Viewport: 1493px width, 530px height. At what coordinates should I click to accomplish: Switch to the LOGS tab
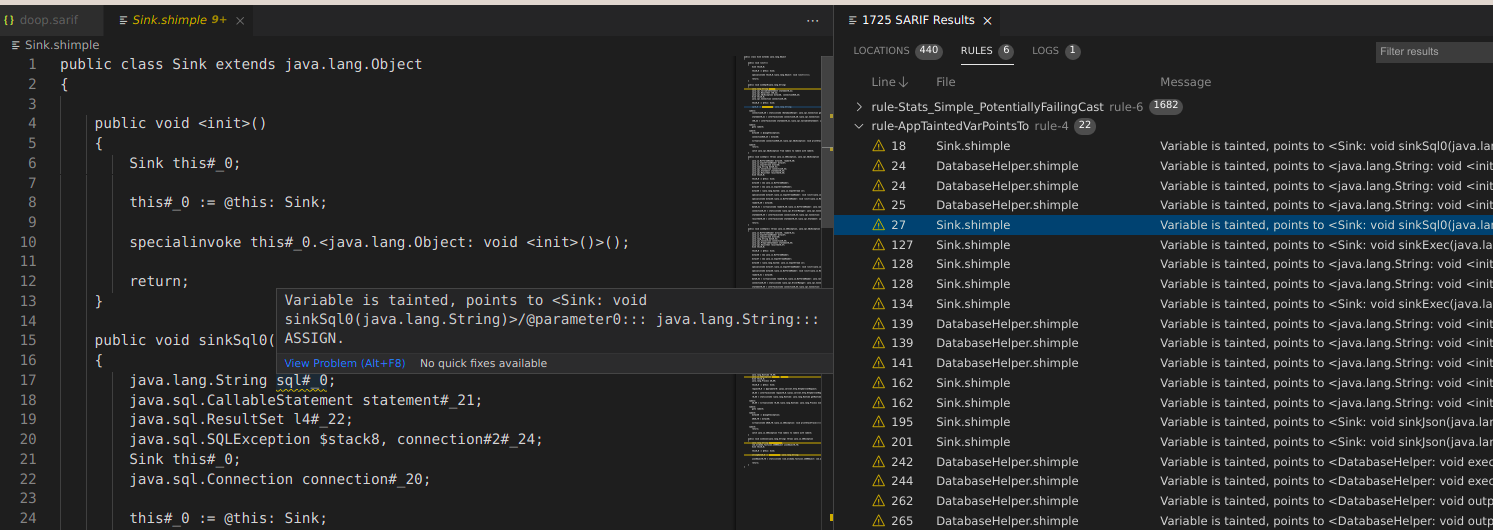1056,51
